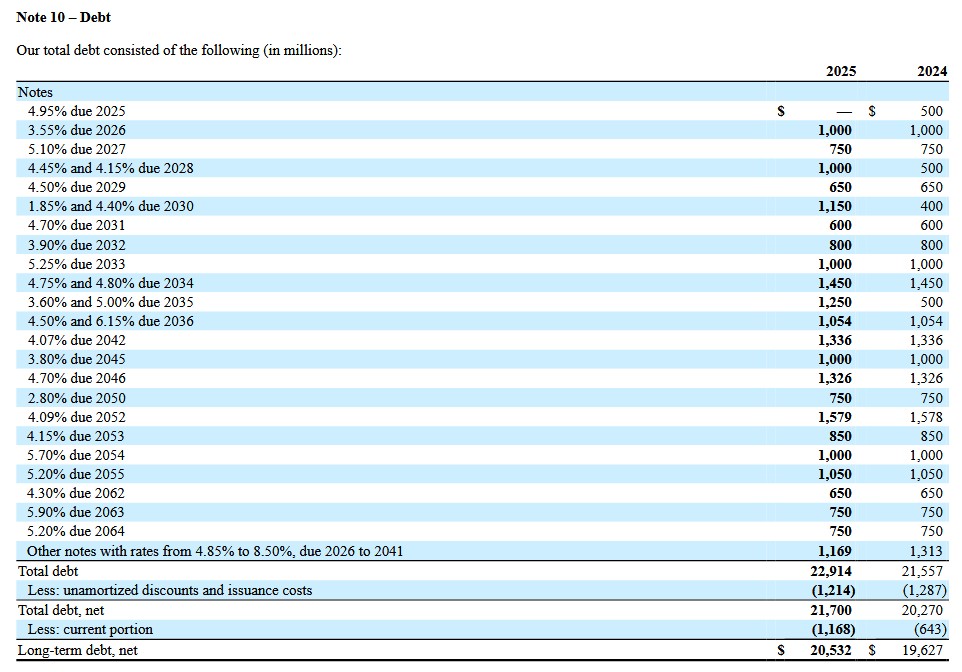
Task: Select the 3.60% and 5.00% due 2035 label
Action: click(x=110, y=302)
